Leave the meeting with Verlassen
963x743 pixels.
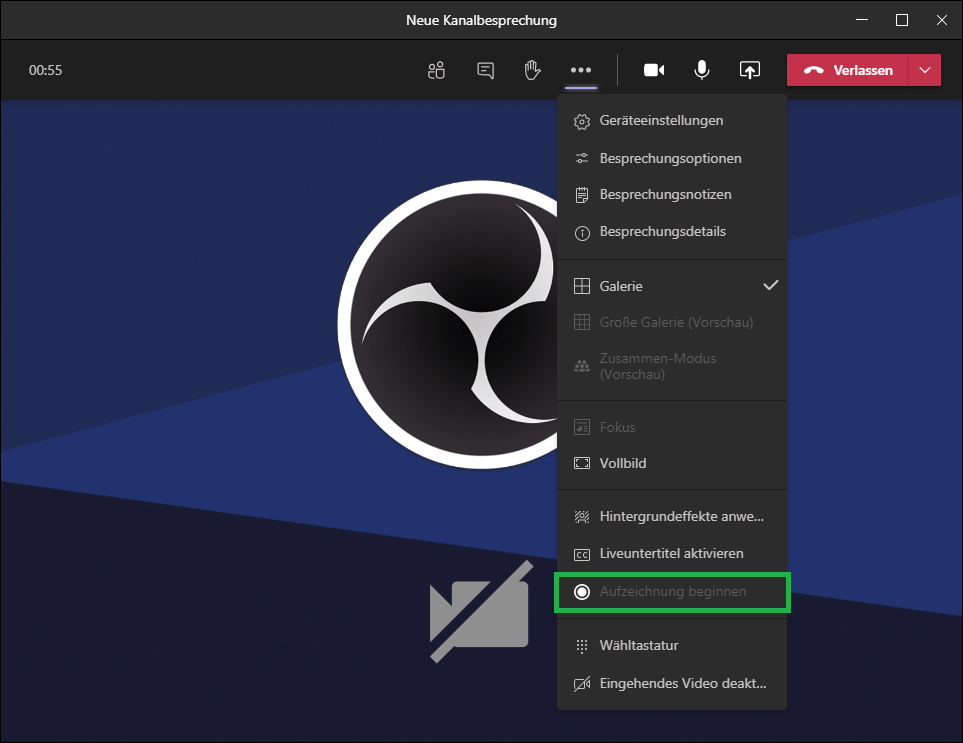[x=848, y=70]
